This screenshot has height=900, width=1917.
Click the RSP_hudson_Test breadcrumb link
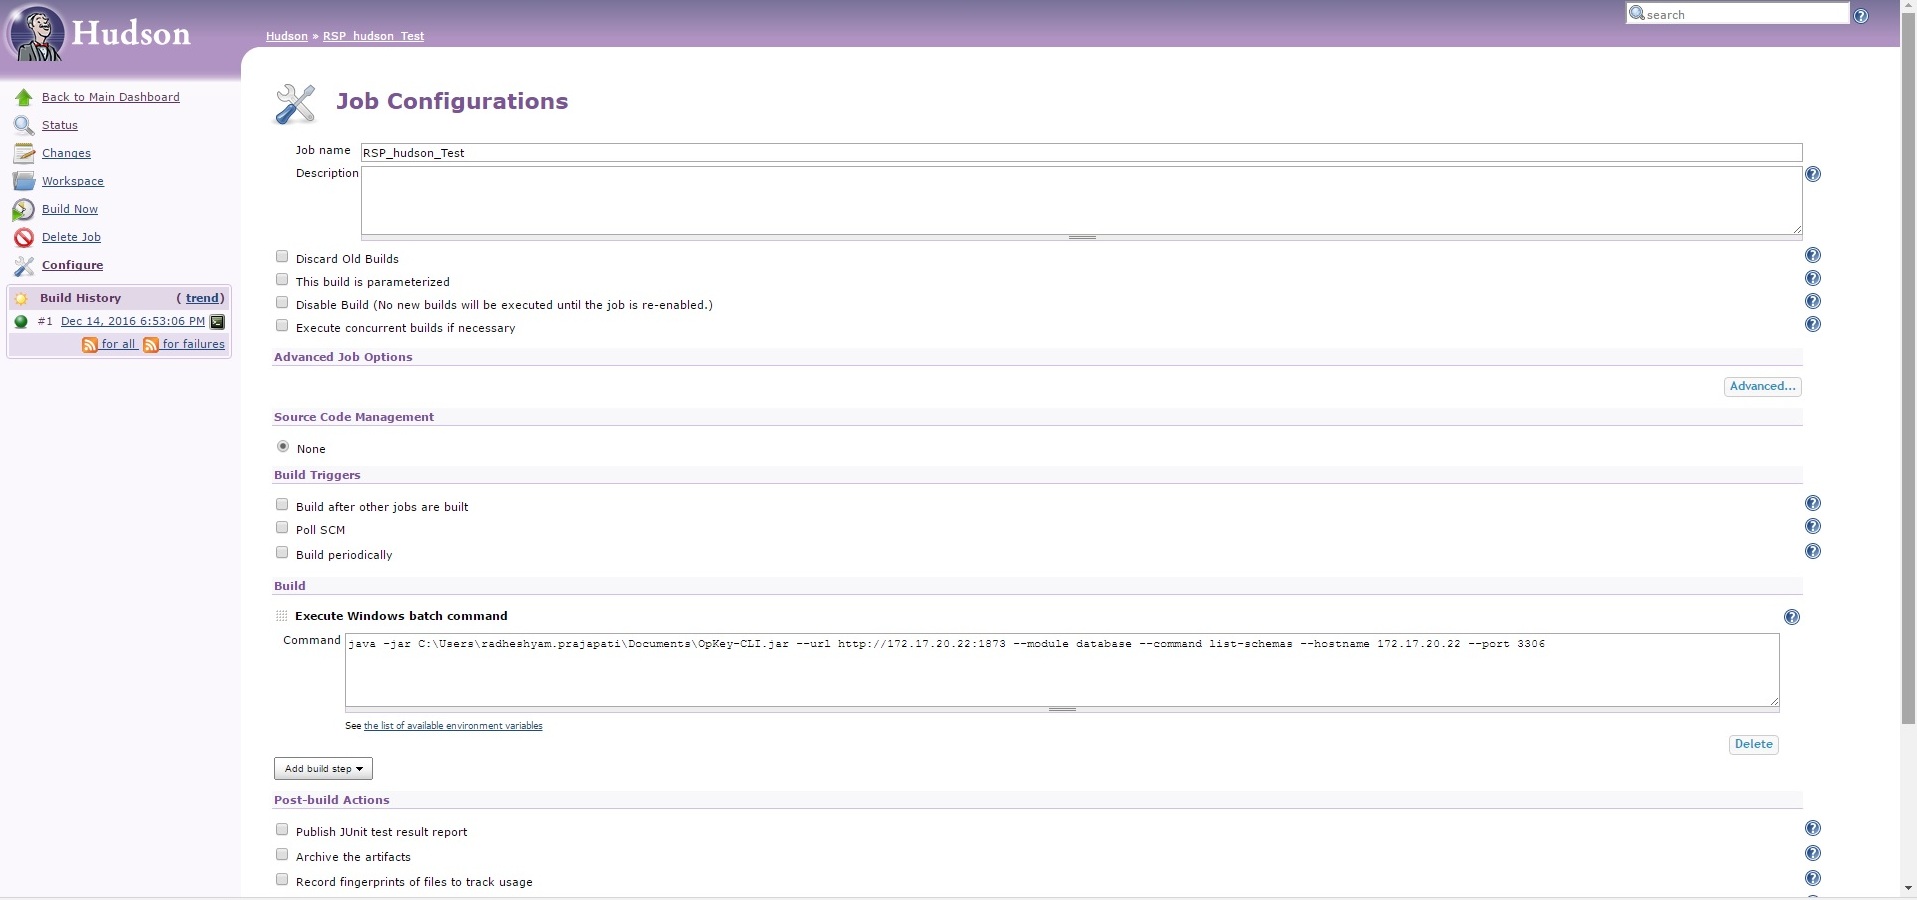click(x=373, y=36)
